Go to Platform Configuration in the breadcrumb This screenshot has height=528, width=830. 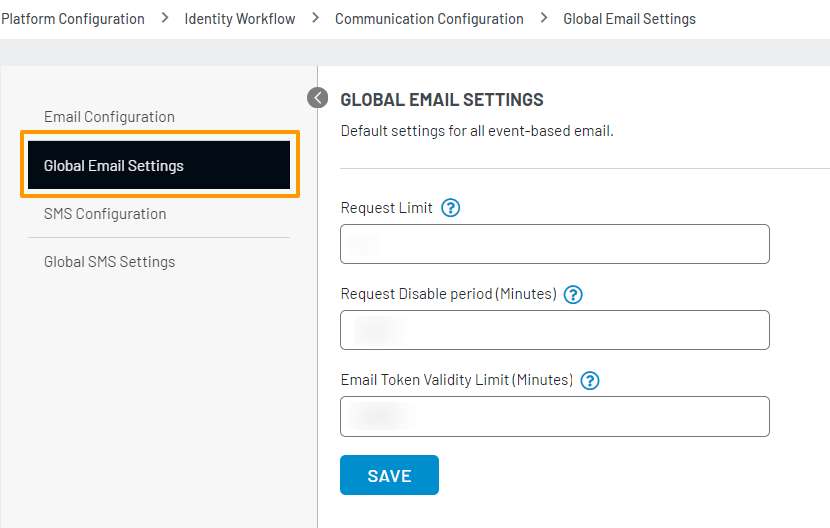[73, 19]
